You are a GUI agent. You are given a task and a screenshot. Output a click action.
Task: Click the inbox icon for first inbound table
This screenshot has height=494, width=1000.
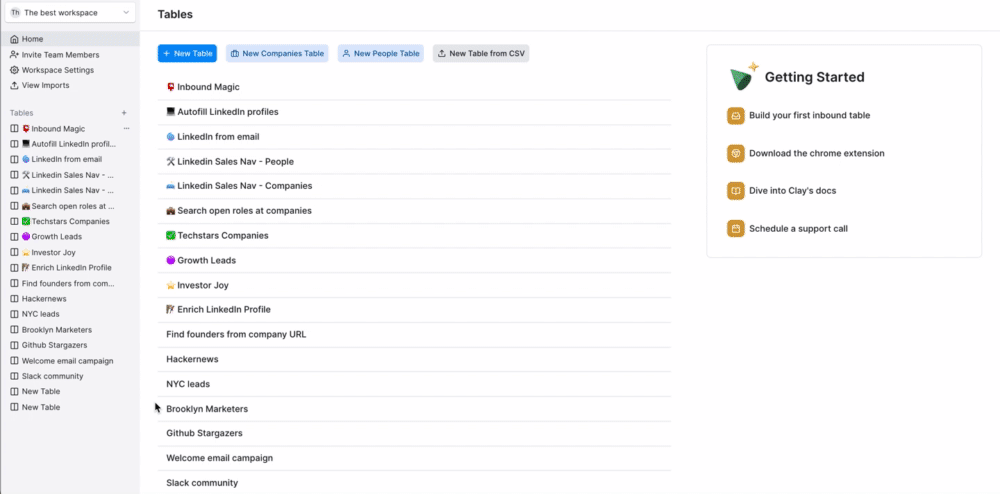pyautogui.click(x=735, y=116)
